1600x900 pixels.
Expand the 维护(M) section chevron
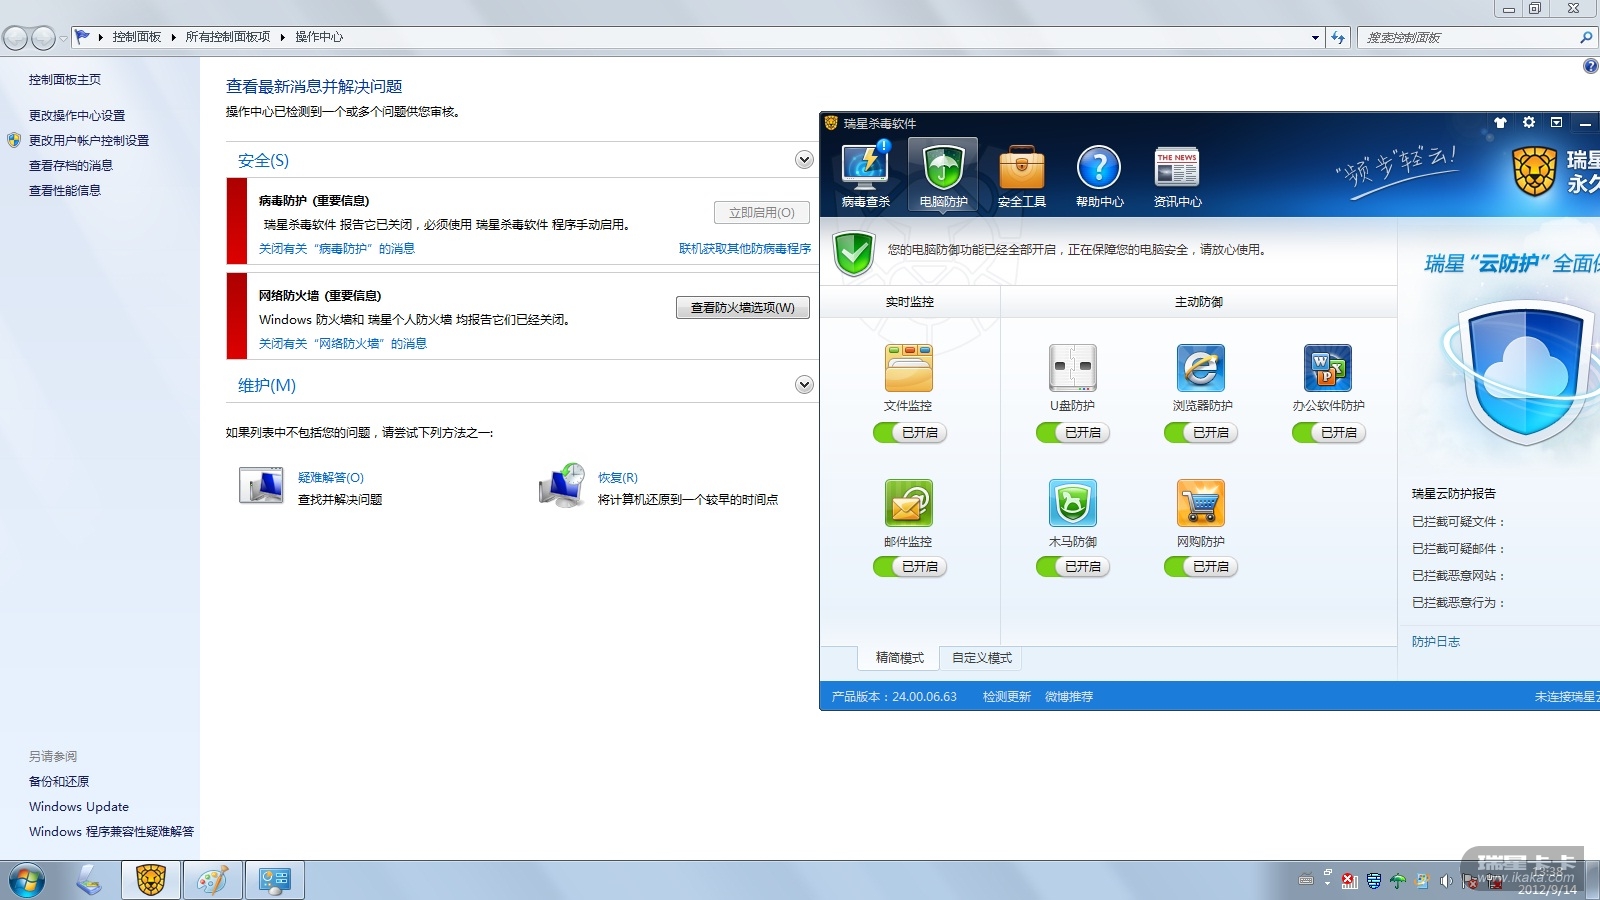[x=804, y=385]
